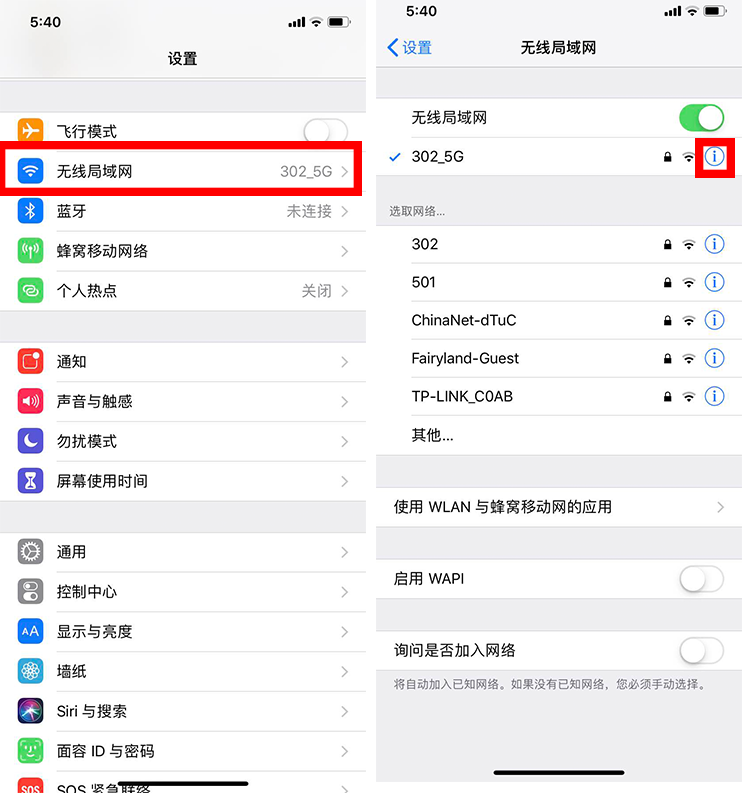The width and height of the screenshot is (742, 793).
Task: Toggle the 询问是否加入网络 switch
Action: coord(701,650)
